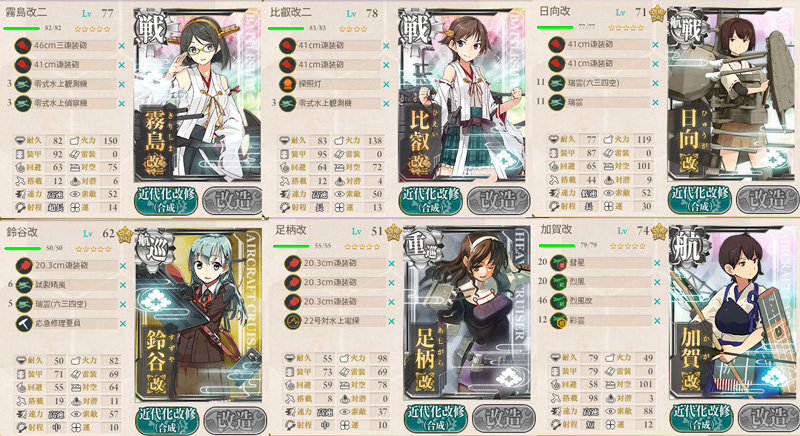Remove Kirishima's 41cm twin gun with X
The width and height of the screenshot is (800, 436).
(121, 65)
